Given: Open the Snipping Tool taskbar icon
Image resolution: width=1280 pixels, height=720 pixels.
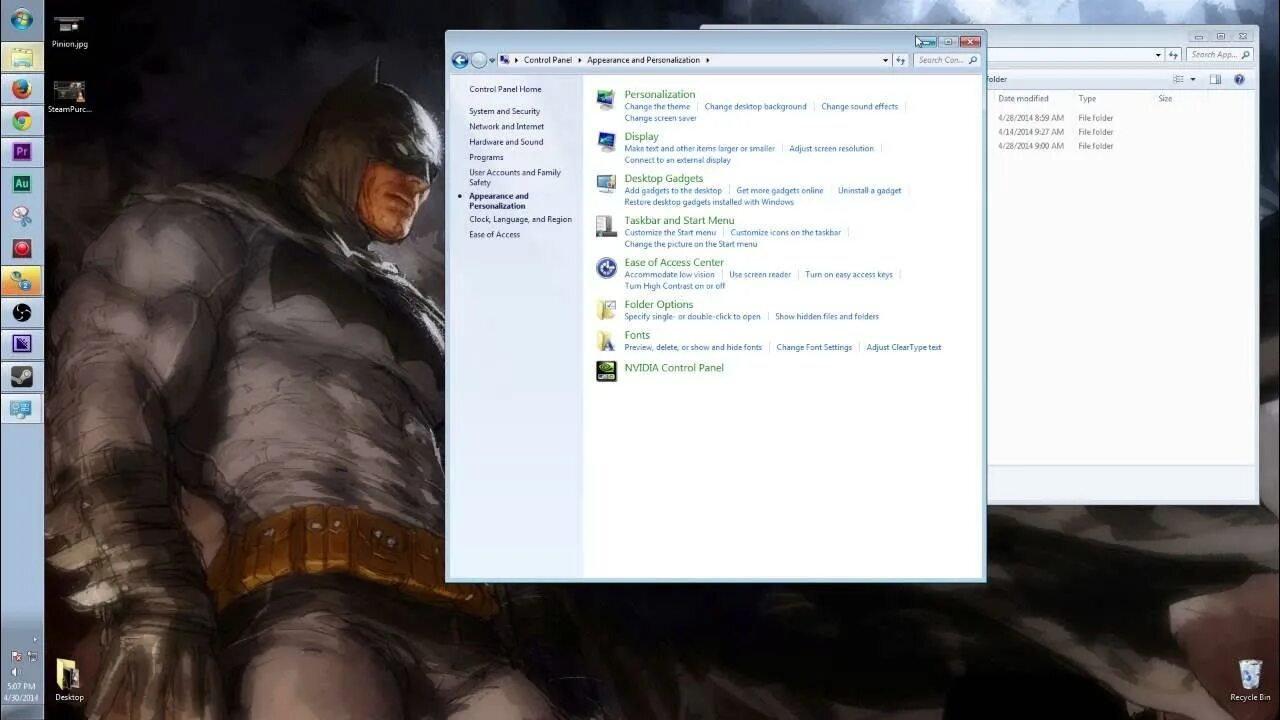Looking at the screenshot, I should click(21, 216).
